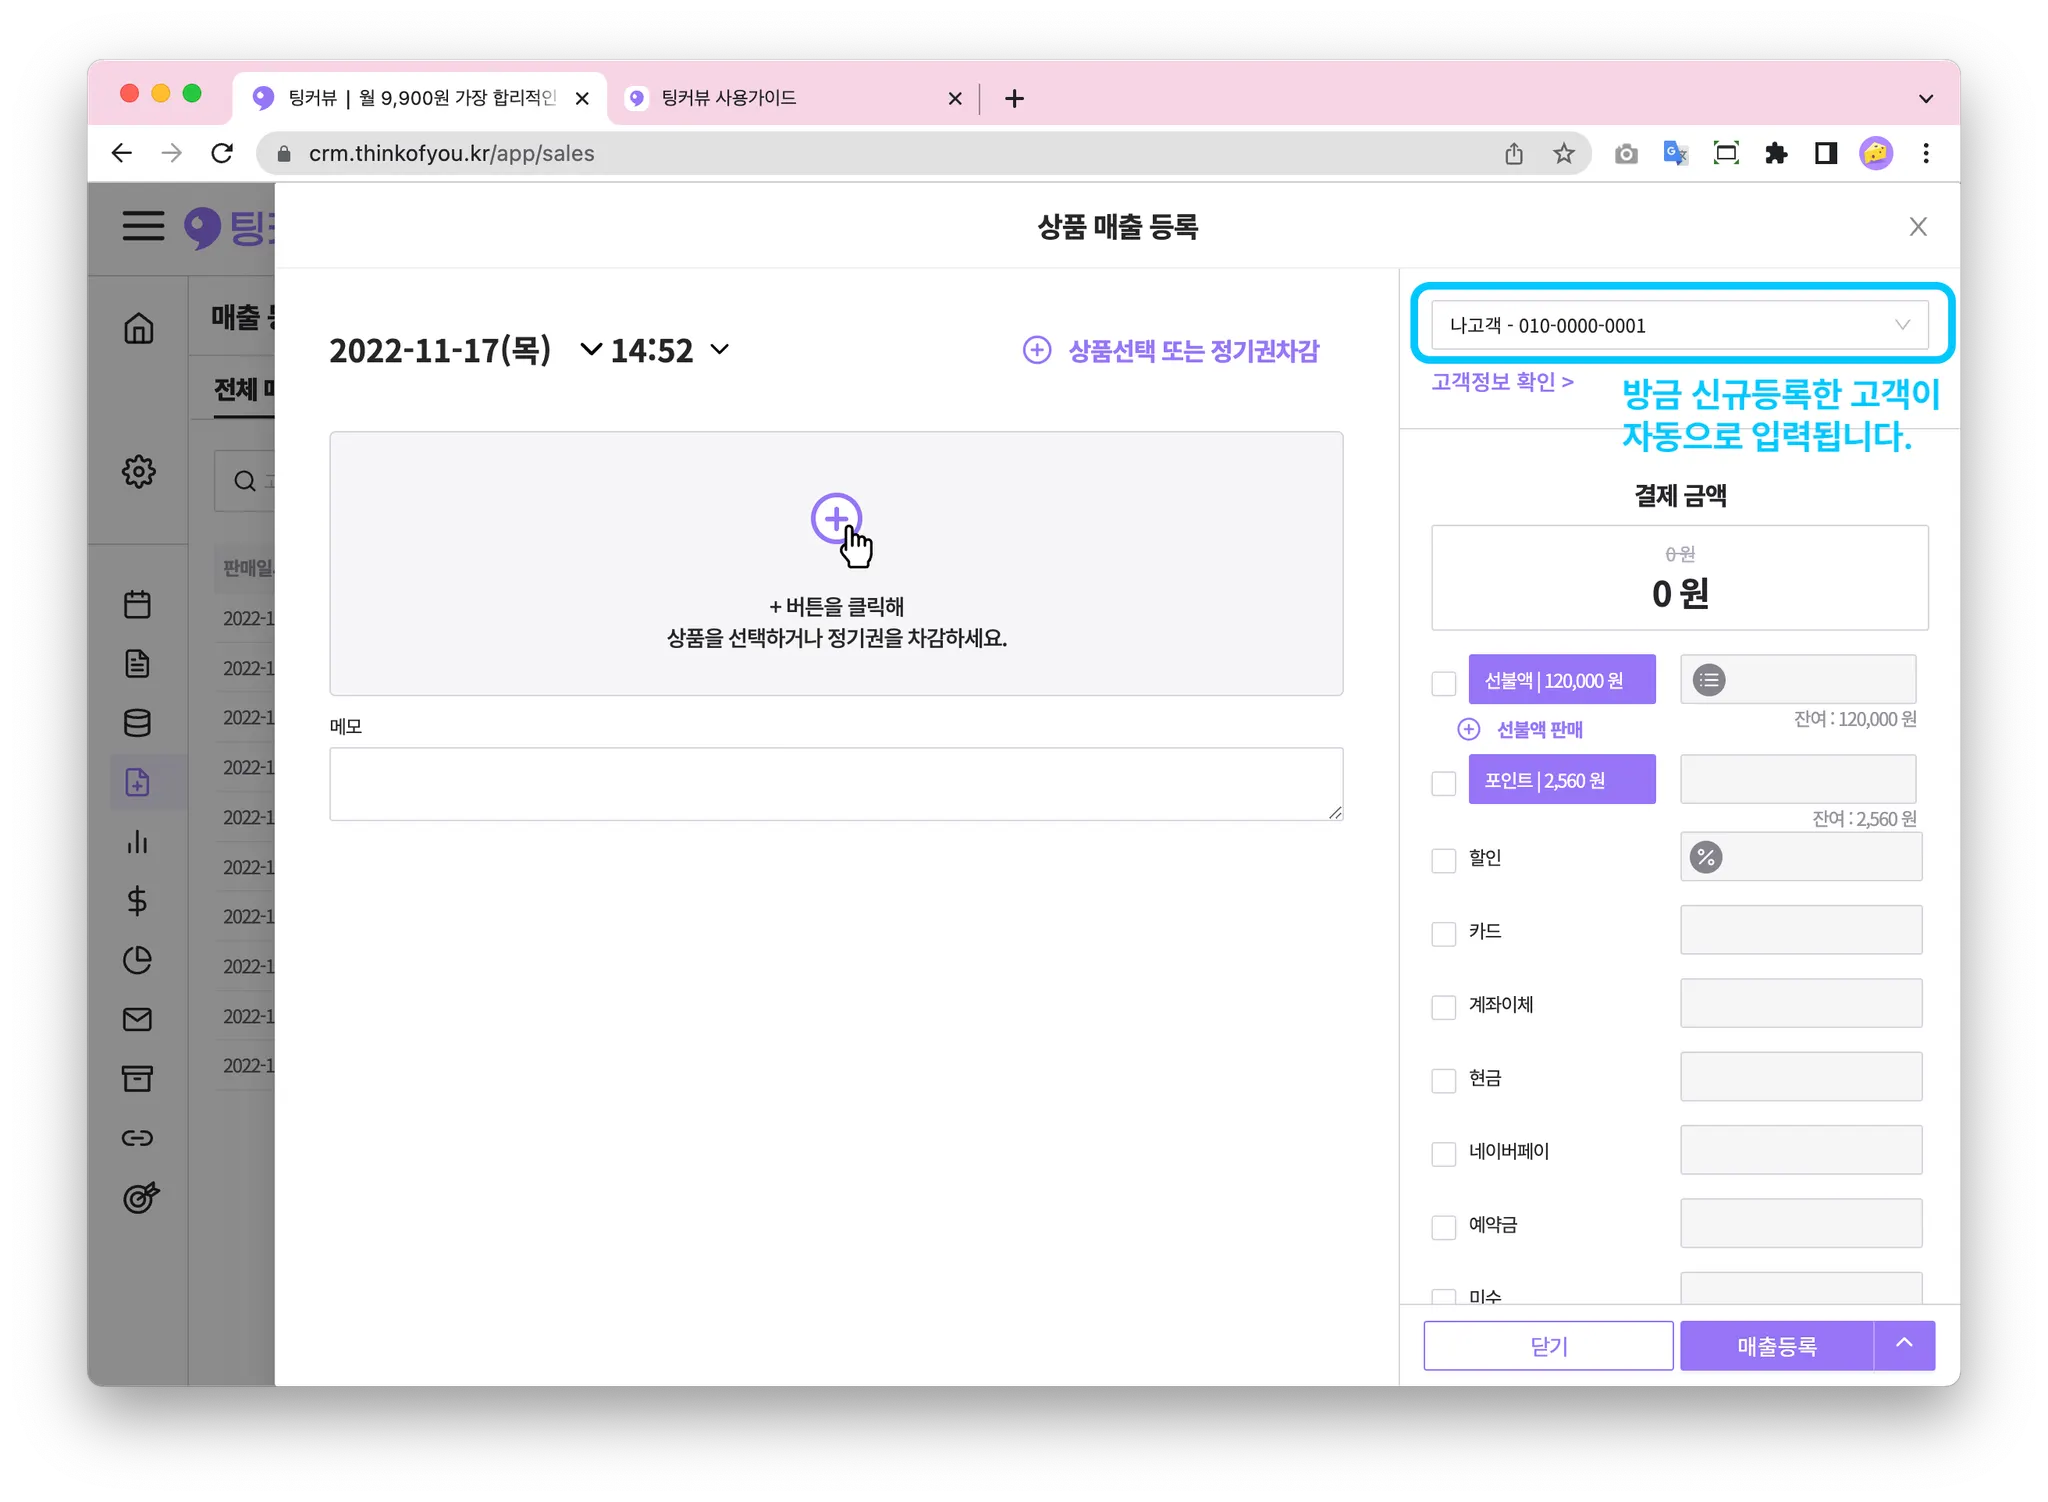Open the 고객정보 확인 link
Image resolution: width=2048 pixels, height=1502 pixels.
[x=1502, y=382]
